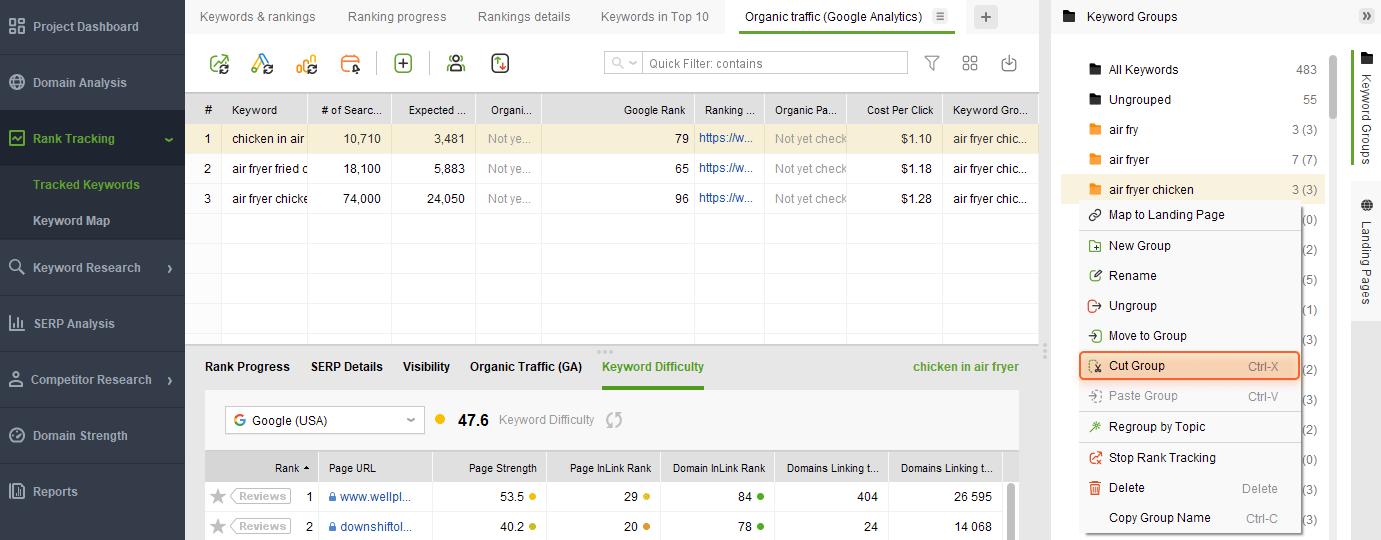Click the competitors people icon in toolbar
The height and width of the screenshot is (540, 1381).
click(456, 64)
